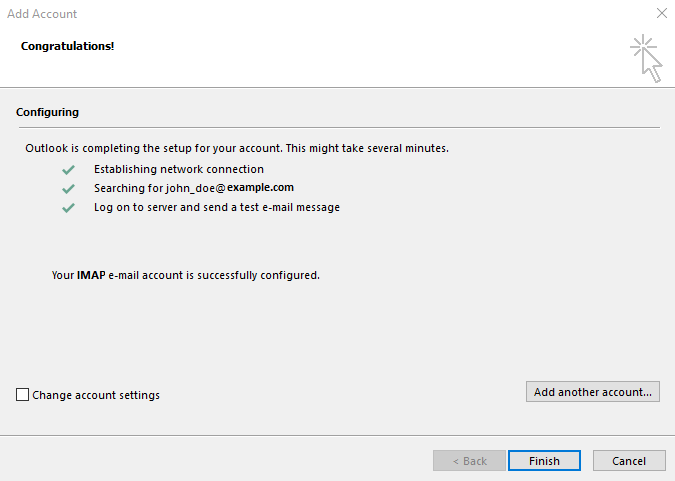The image size is (675, 481).
Task: Select the Configuring section heading
Action: [47, 112]
